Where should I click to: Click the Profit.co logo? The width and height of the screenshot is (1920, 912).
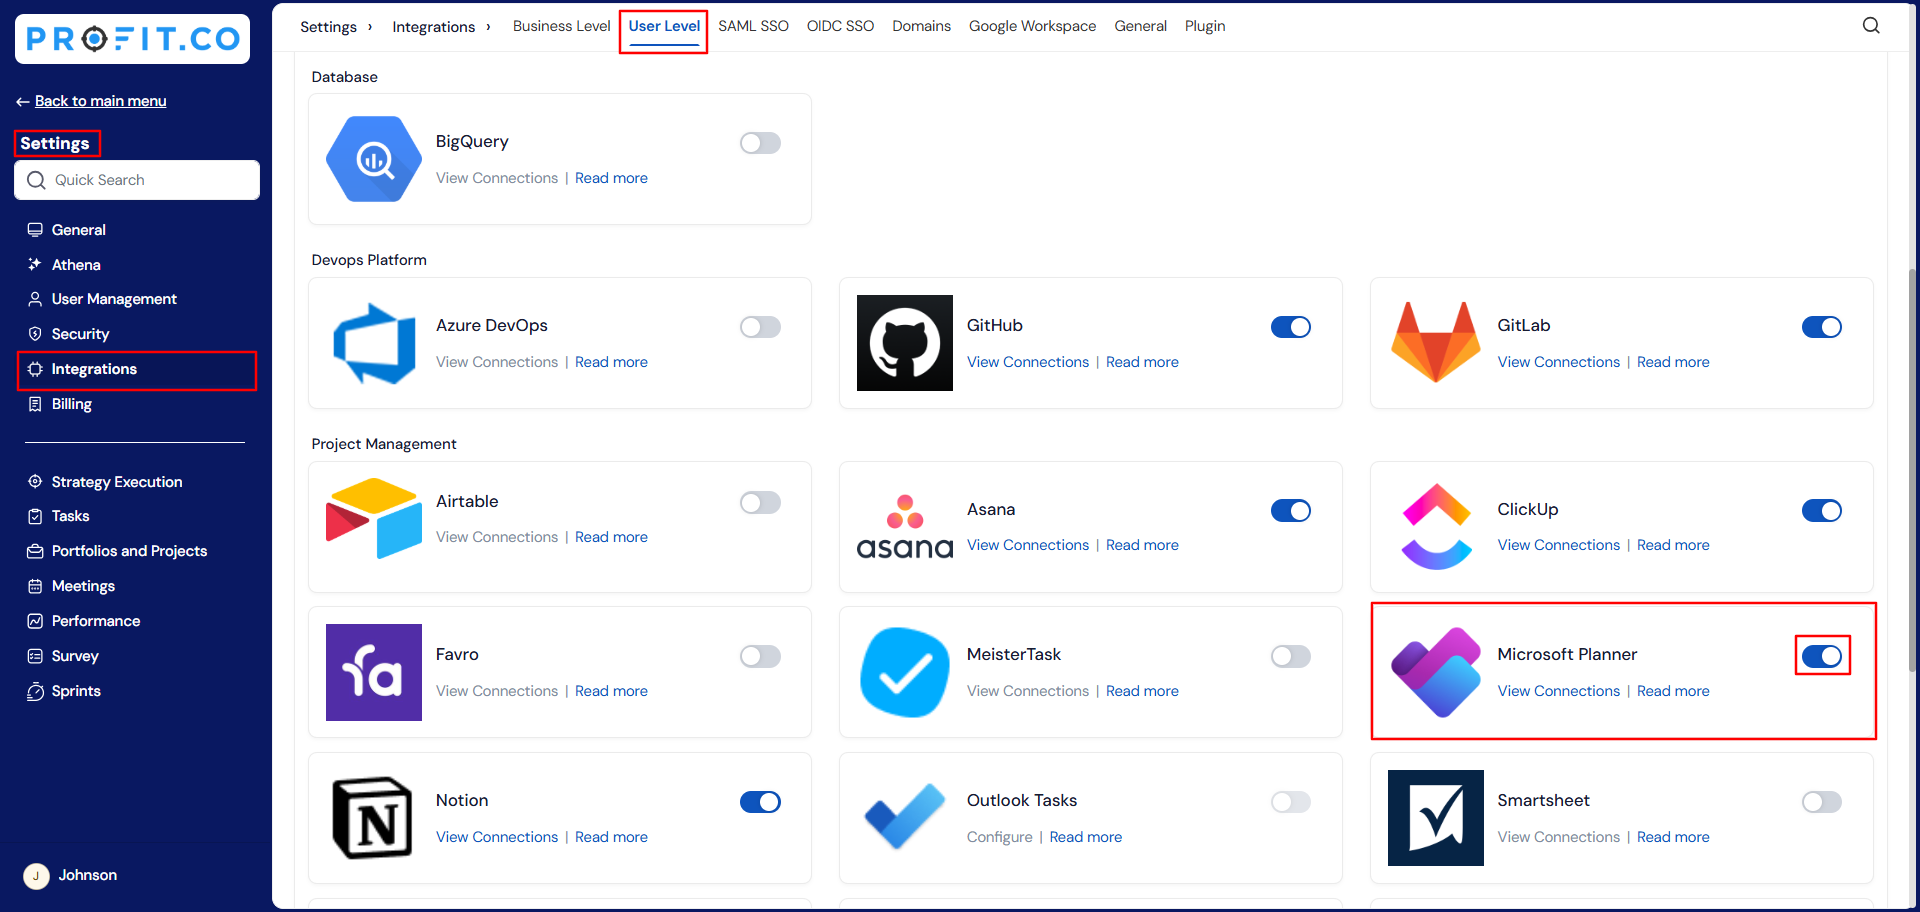tap(133, 39)
